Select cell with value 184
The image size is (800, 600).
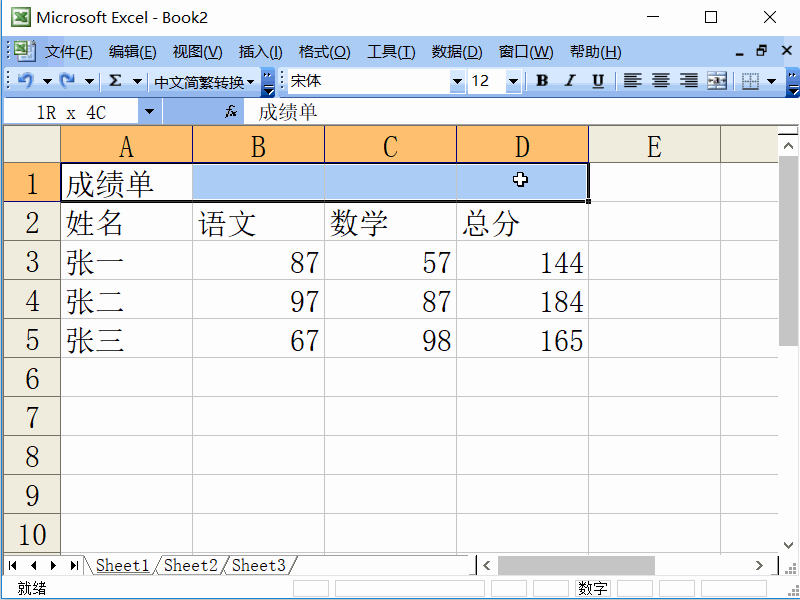point(522,300)
